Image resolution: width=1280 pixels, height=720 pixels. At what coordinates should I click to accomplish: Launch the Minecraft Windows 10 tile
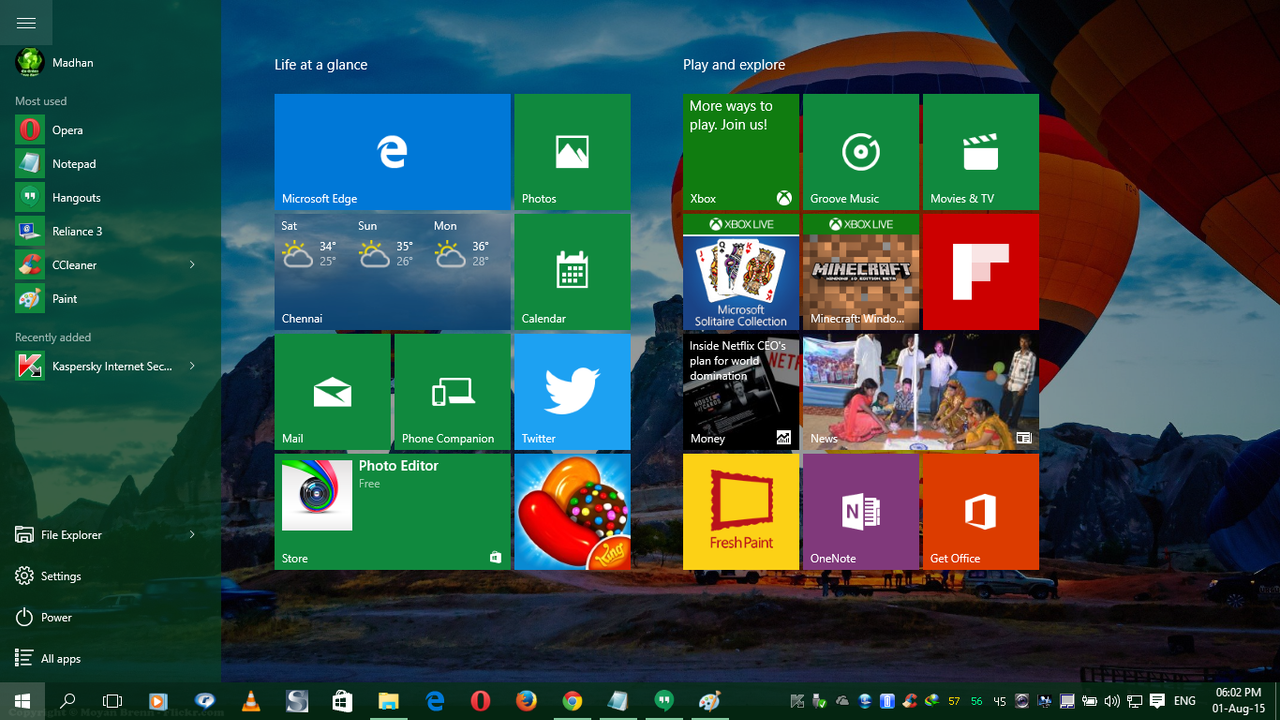pyautogui.click(x=861, y=272)
